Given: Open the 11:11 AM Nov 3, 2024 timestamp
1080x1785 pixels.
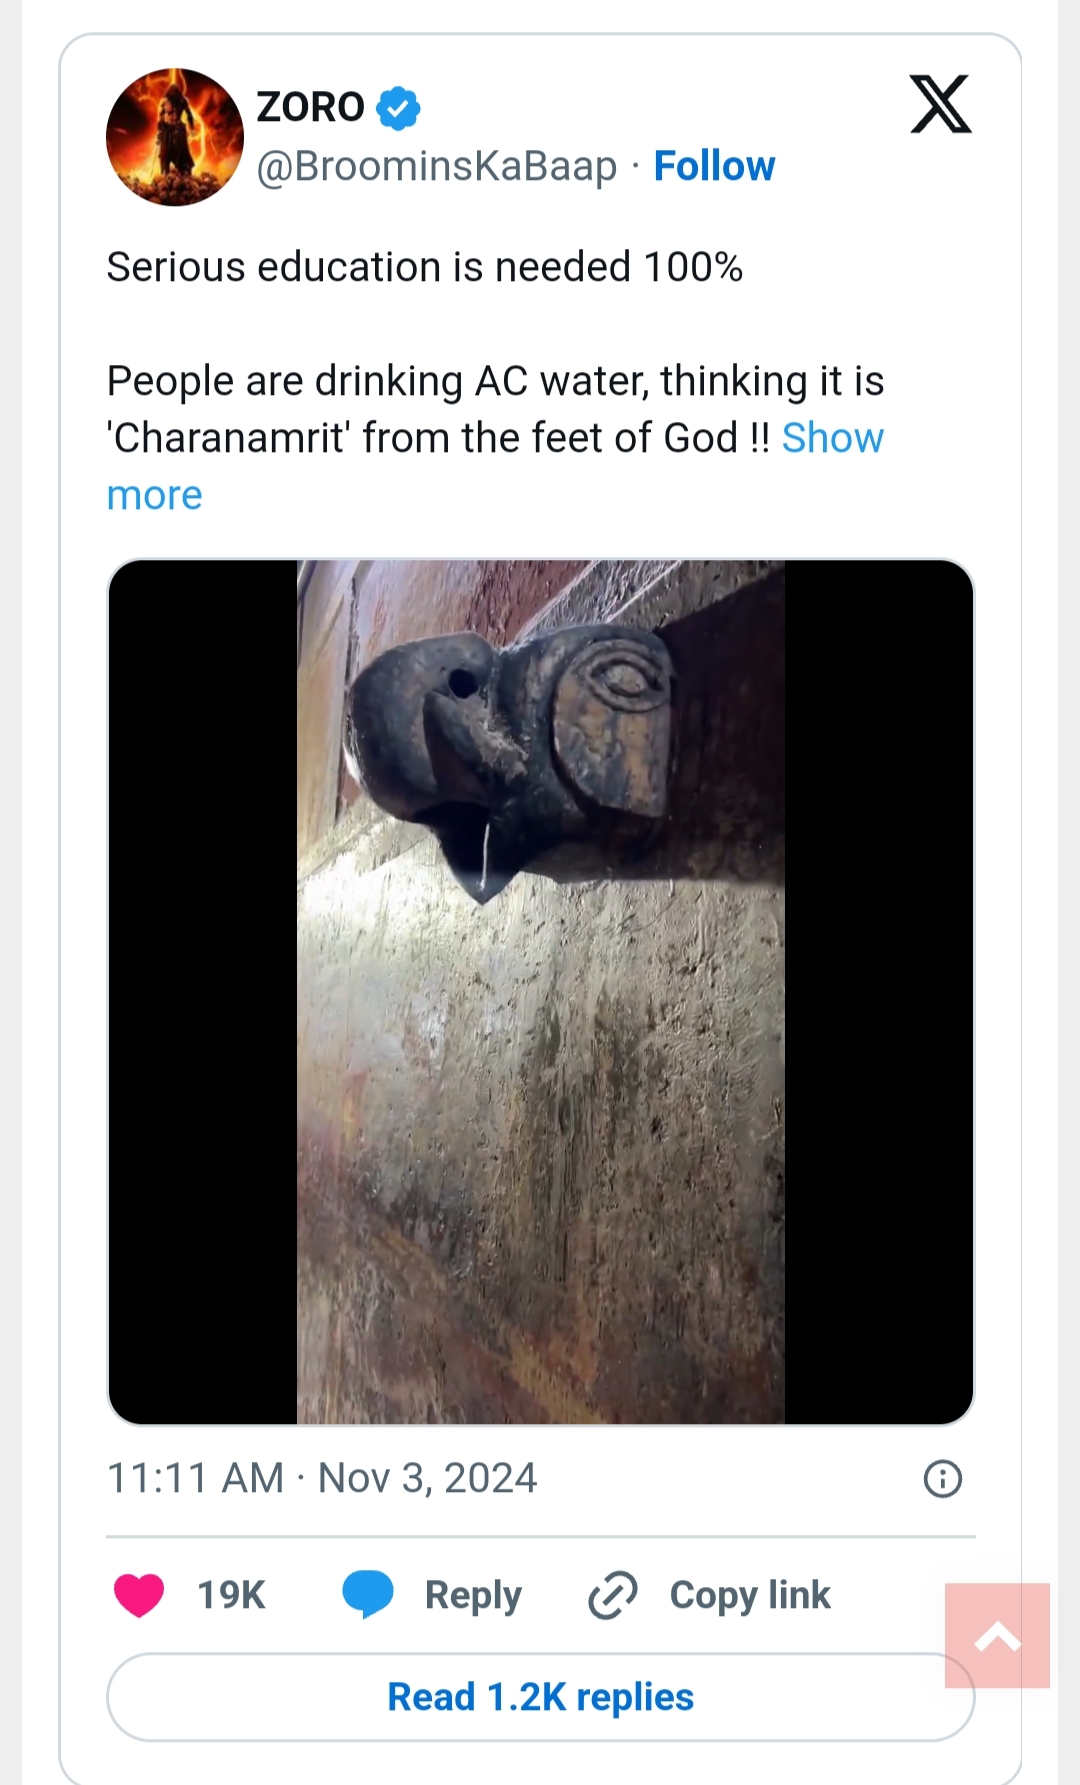Looking at the screenshot, I should coord(322,1478).
